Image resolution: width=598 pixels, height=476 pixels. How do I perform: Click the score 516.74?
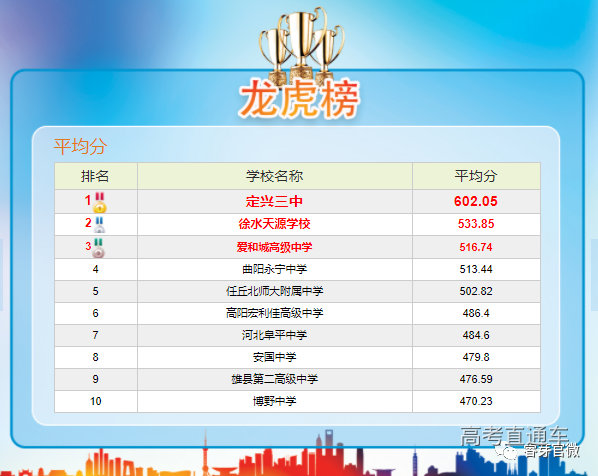point(476,247)
